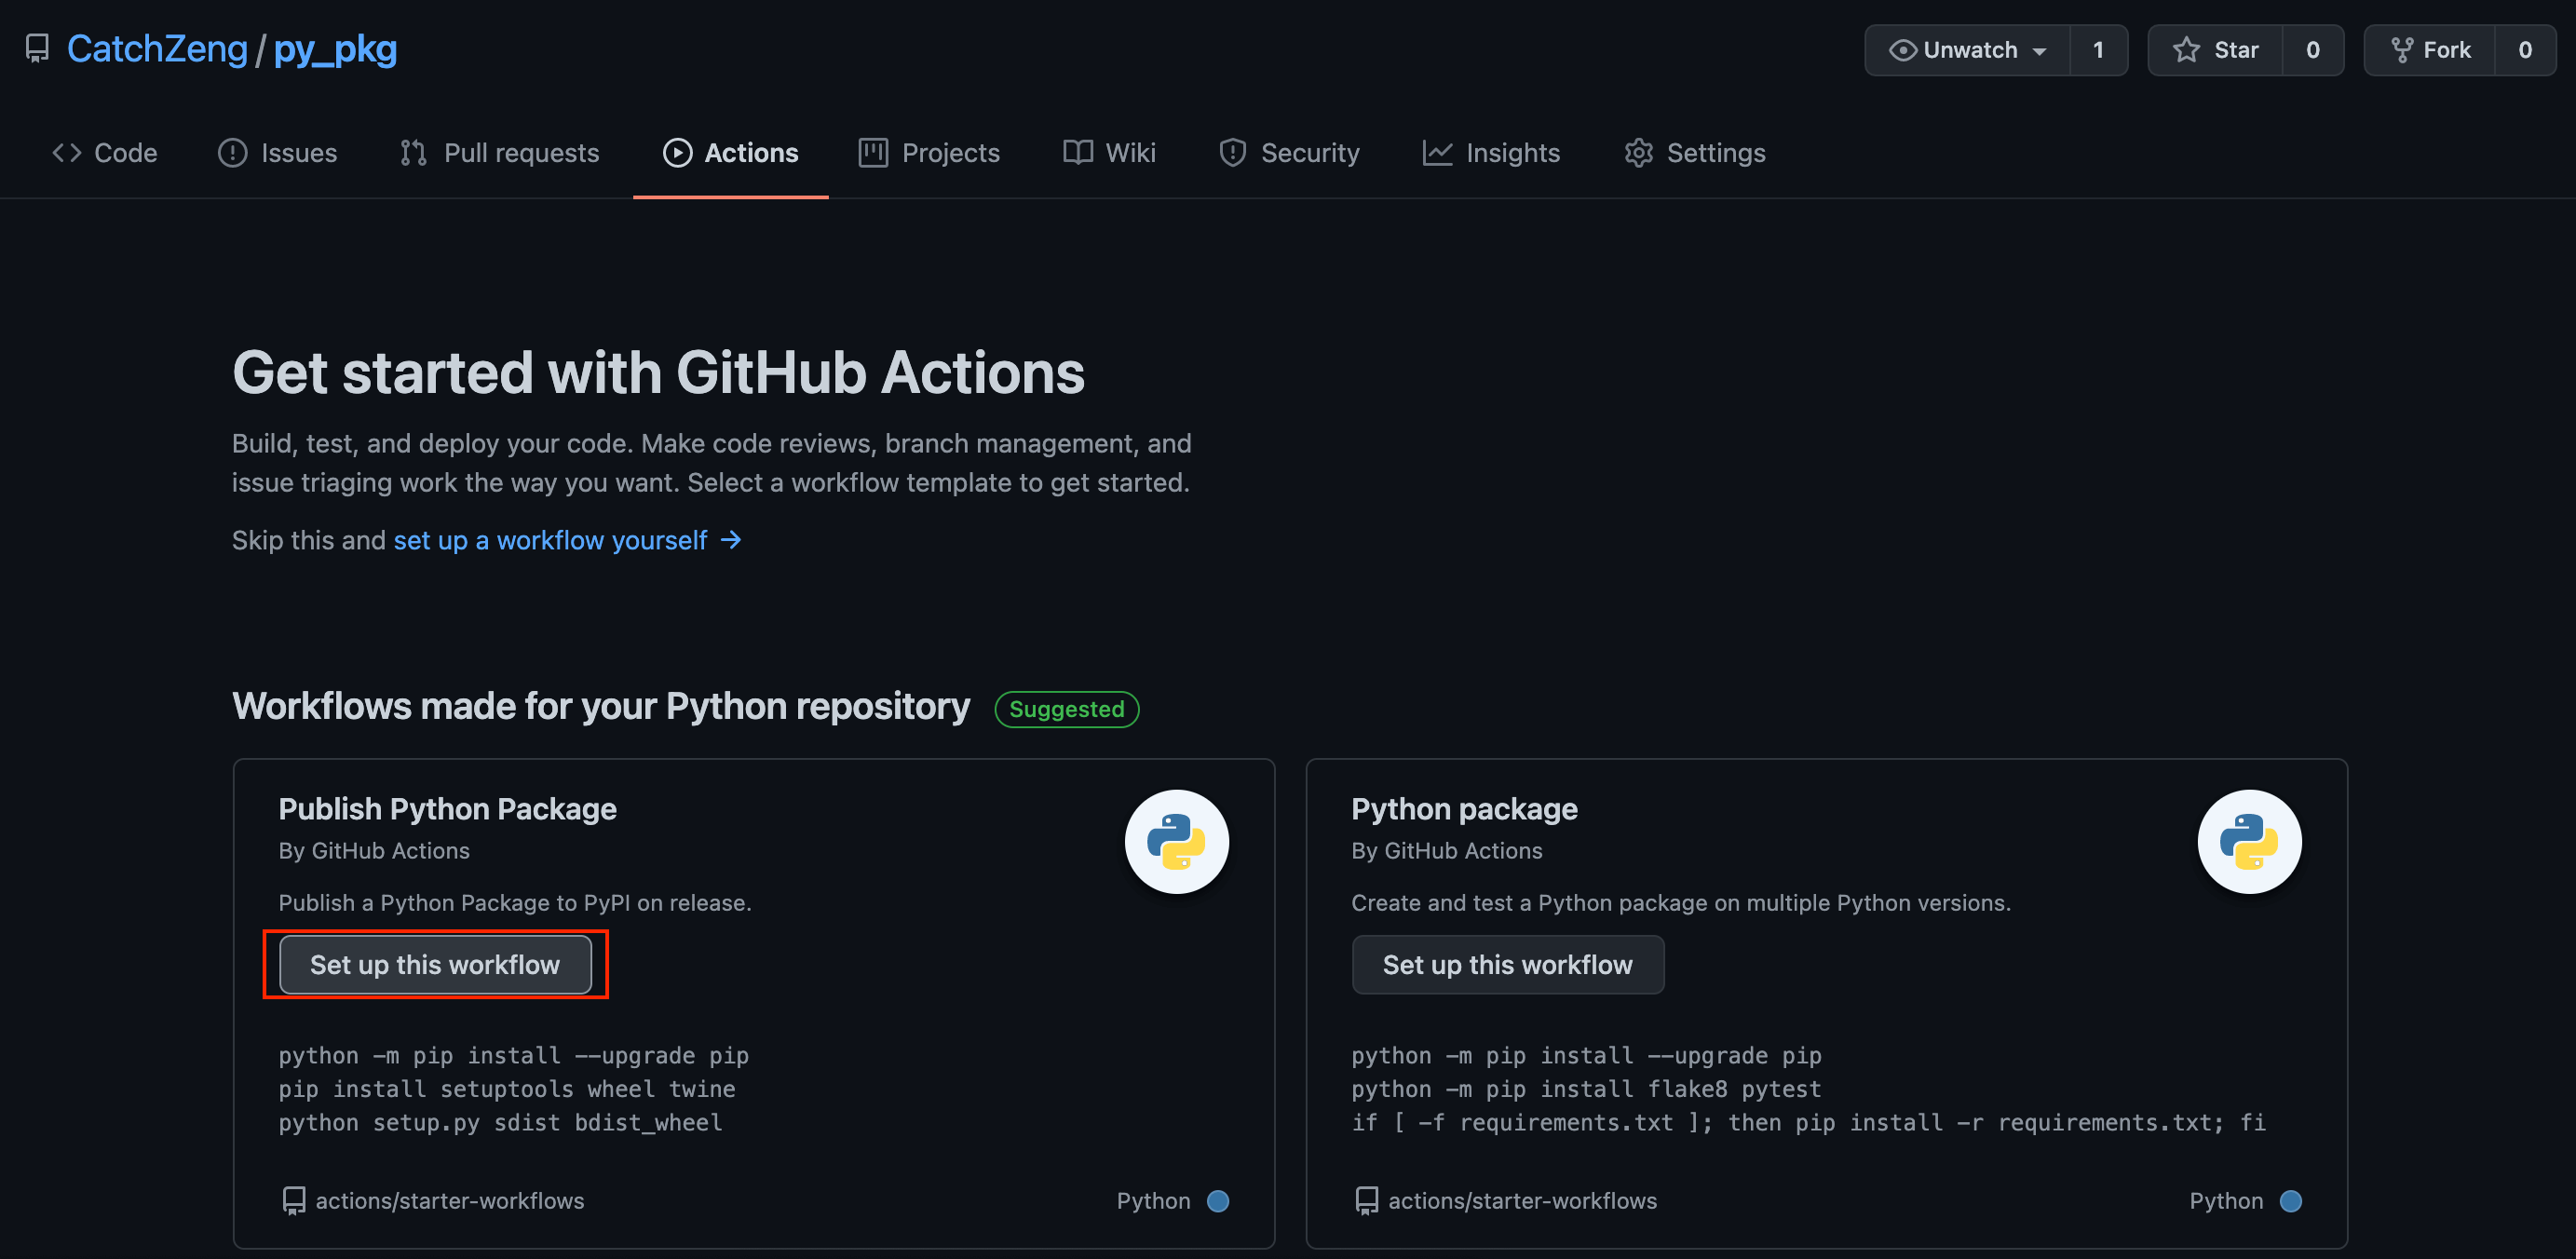
Task: Click the Projects board icon
Action: tap(873, 153)
